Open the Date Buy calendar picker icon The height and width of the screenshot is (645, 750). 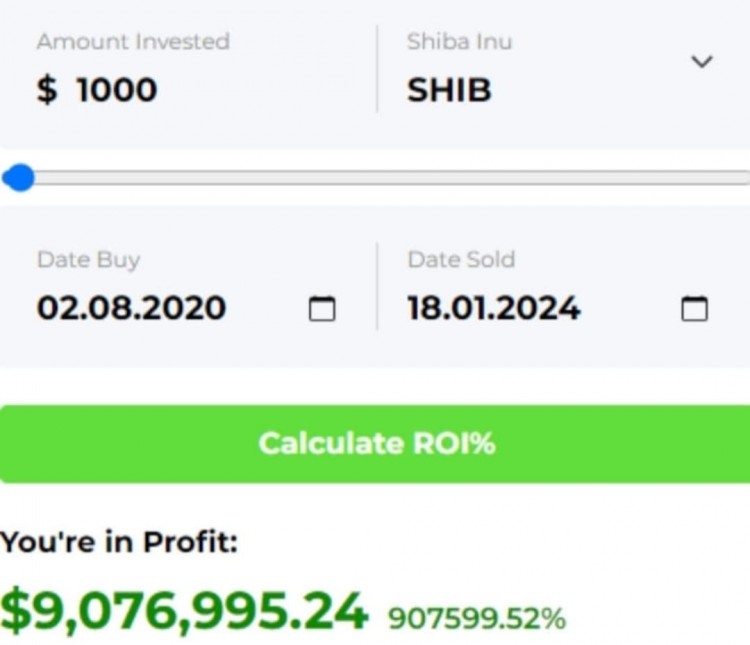tap(322, 309)
